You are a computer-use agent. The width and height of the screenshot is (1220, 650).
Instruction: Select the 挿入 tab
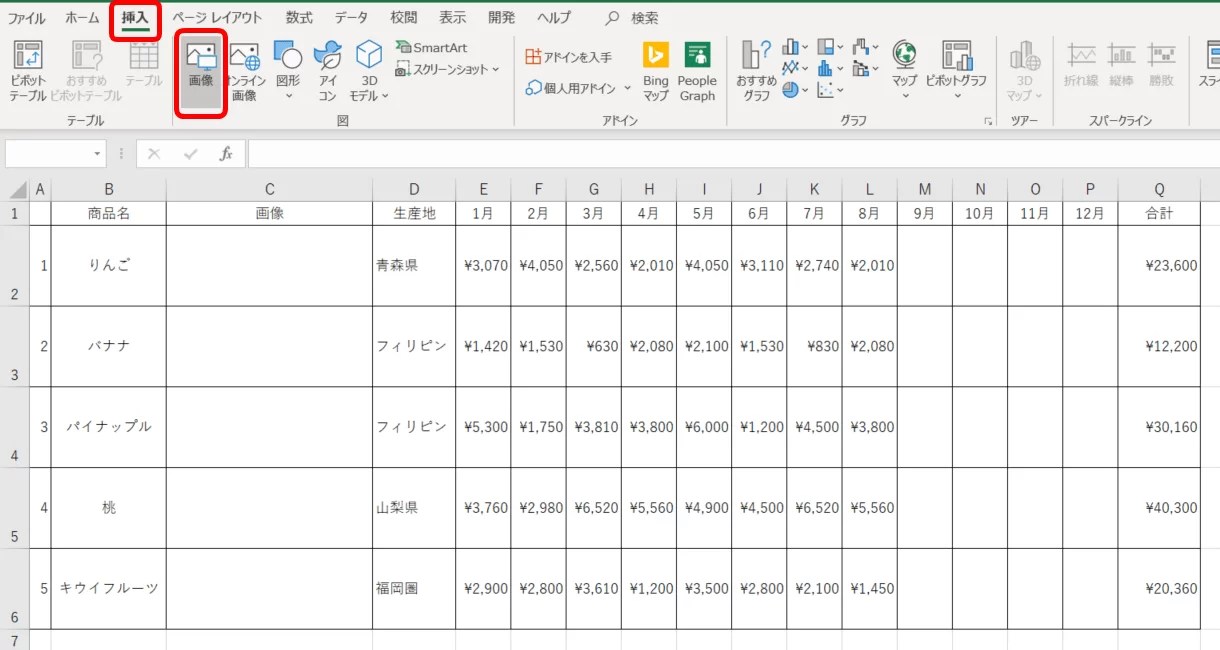[x=135, y=18]
